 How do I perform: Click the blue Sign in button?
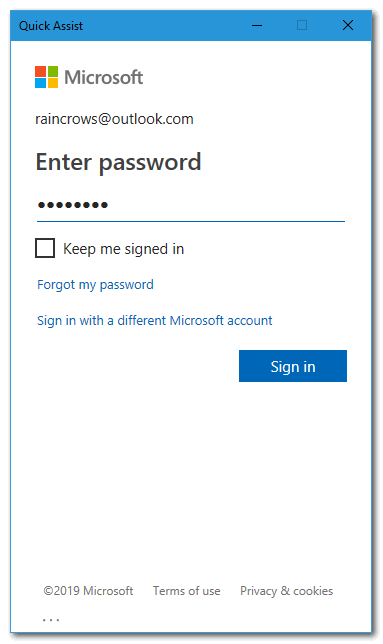coord(293,366)
